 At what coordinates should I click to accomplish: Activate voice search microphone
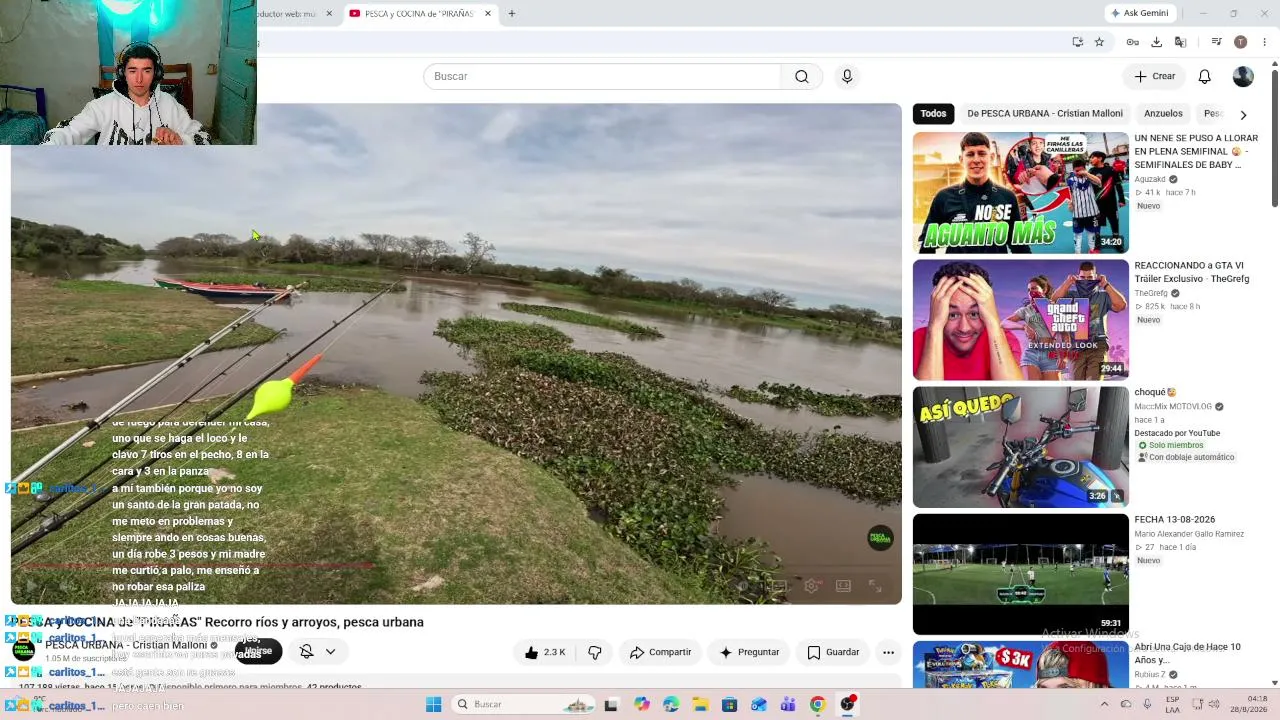coord(847,77)
